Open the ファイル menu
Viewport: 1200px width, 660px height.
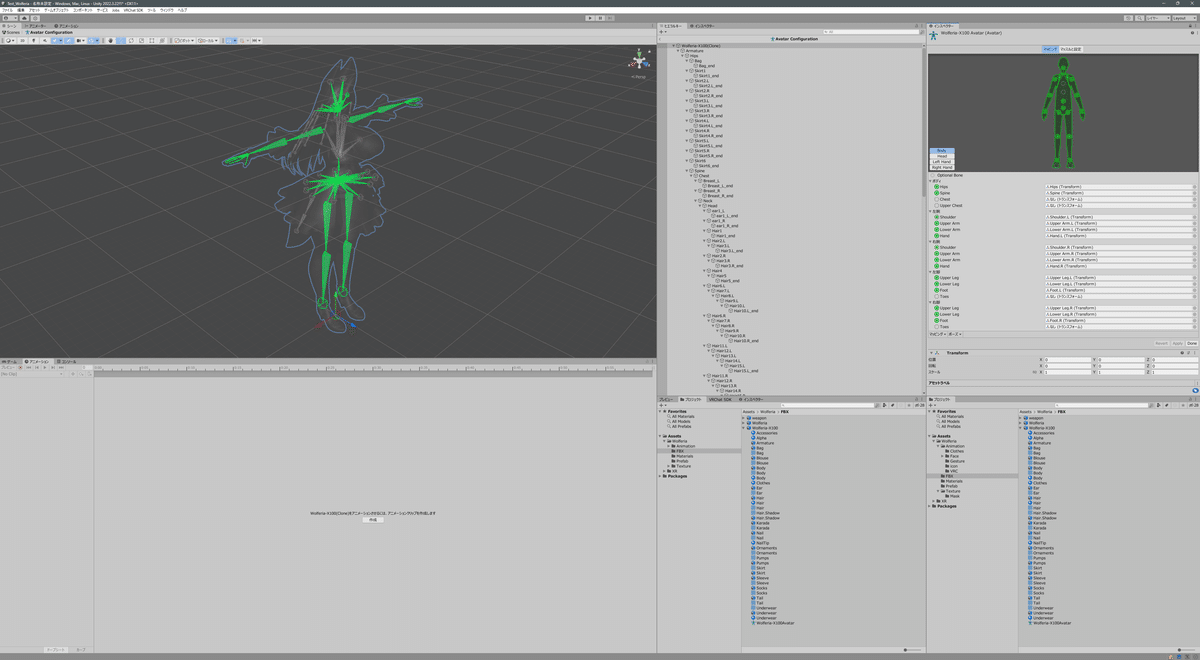coord(8,10)
